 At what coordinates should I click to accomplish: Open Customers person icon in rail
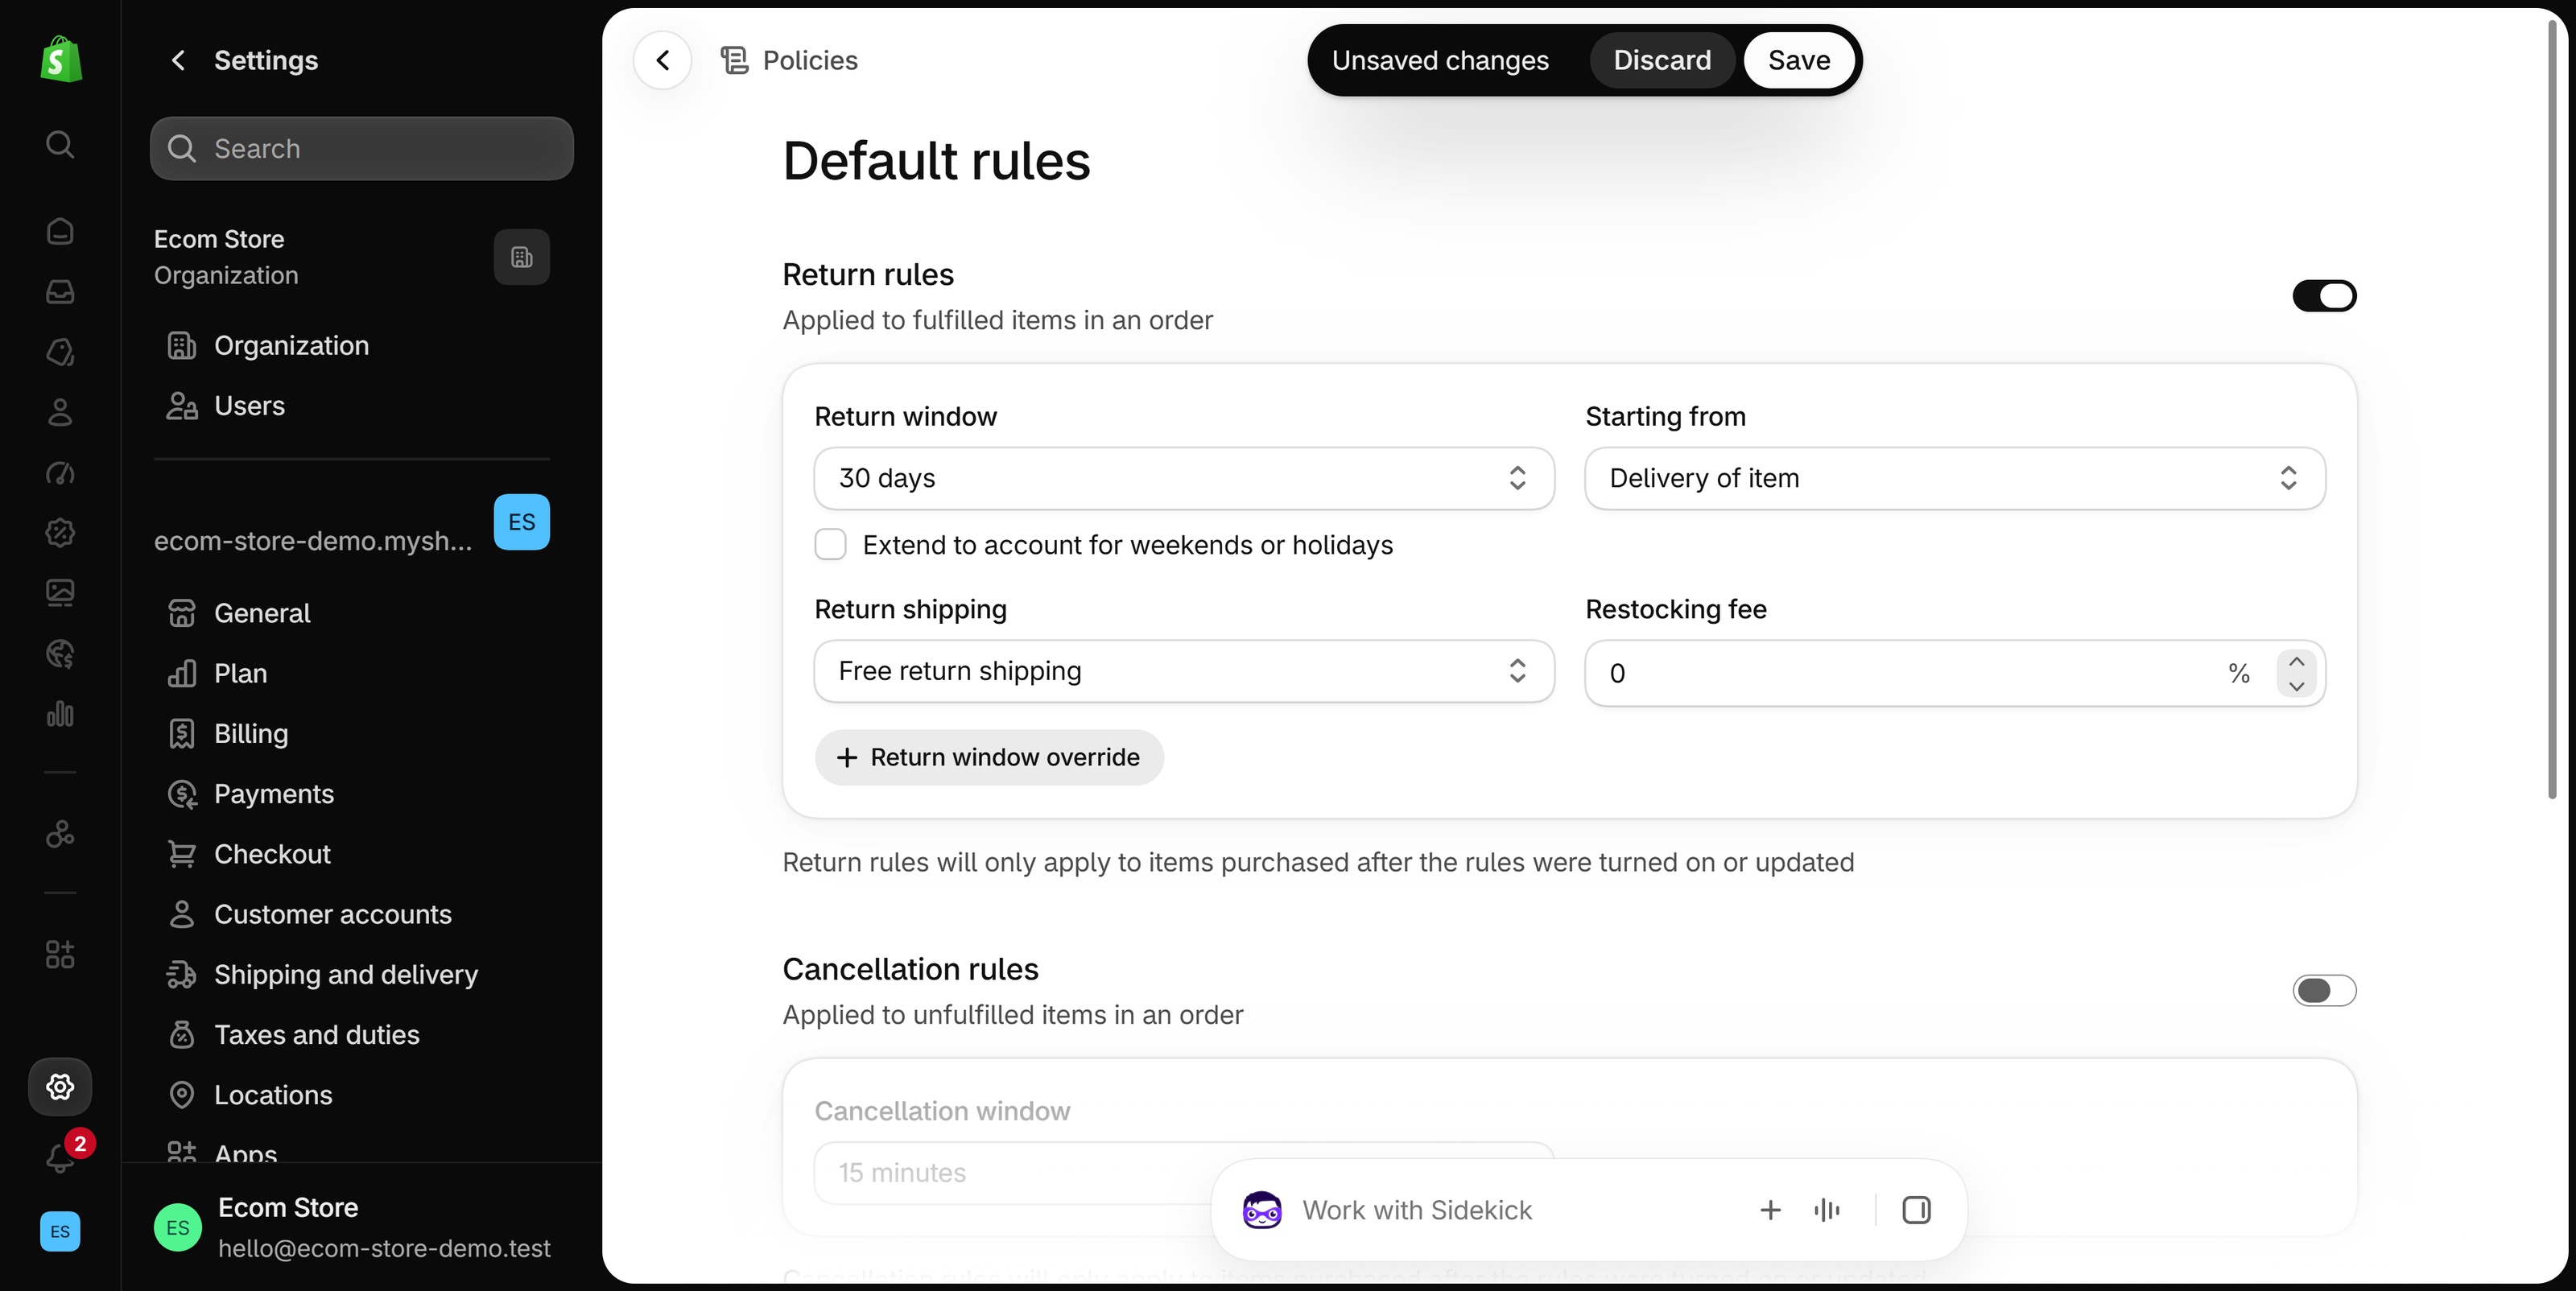coord(60,412)
